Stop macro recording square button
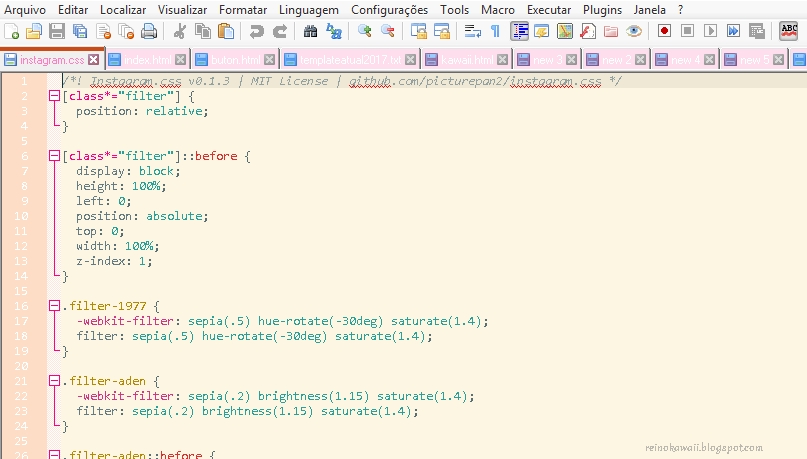The image size is (807, 459). (688, 31)
